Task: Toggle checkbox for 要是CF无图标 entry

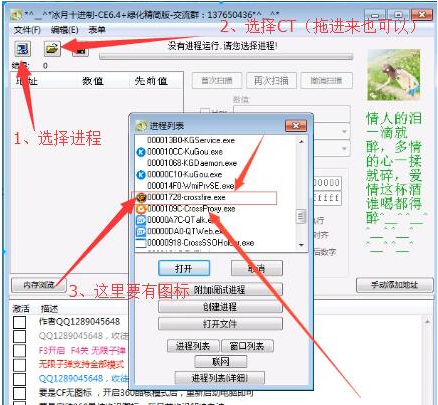Action: 19,393
